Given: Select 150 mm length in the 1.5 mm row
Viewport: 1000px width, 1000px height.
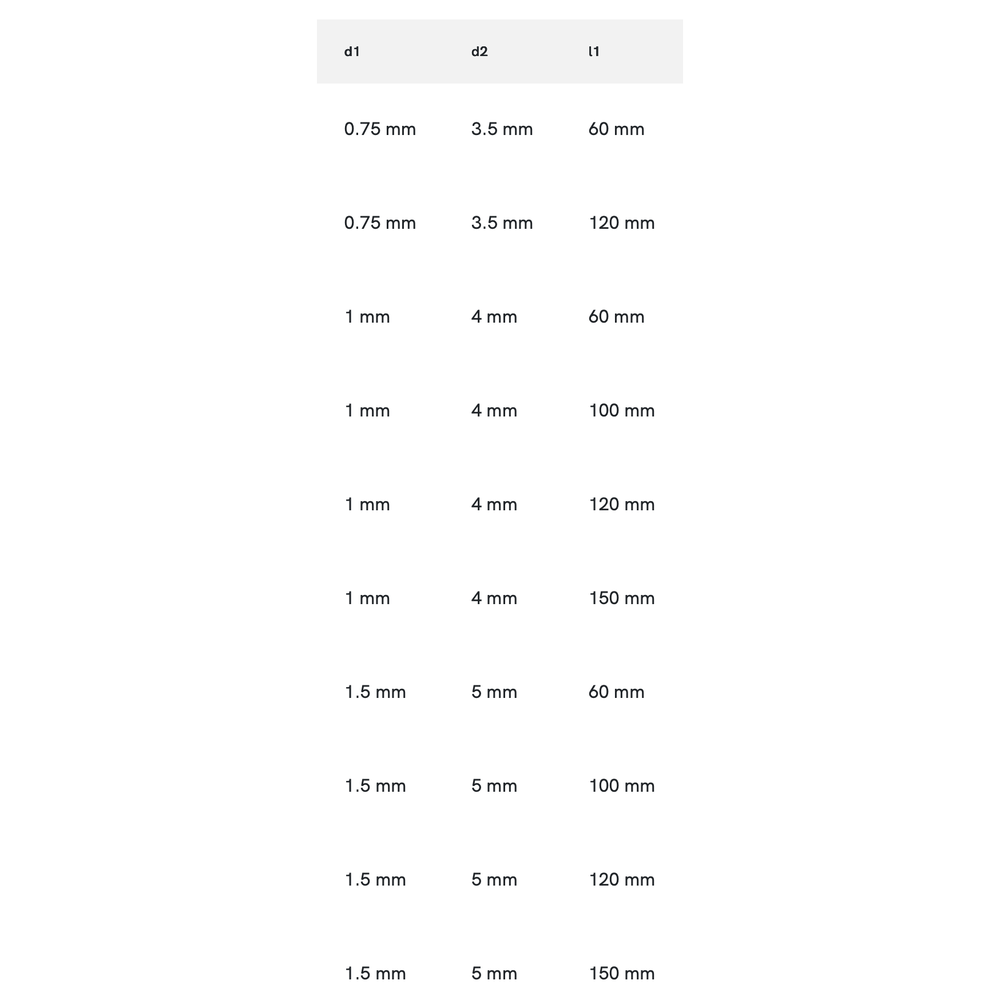Looking at the screenshot, I should pyautogui.click(x=621, y=974).
